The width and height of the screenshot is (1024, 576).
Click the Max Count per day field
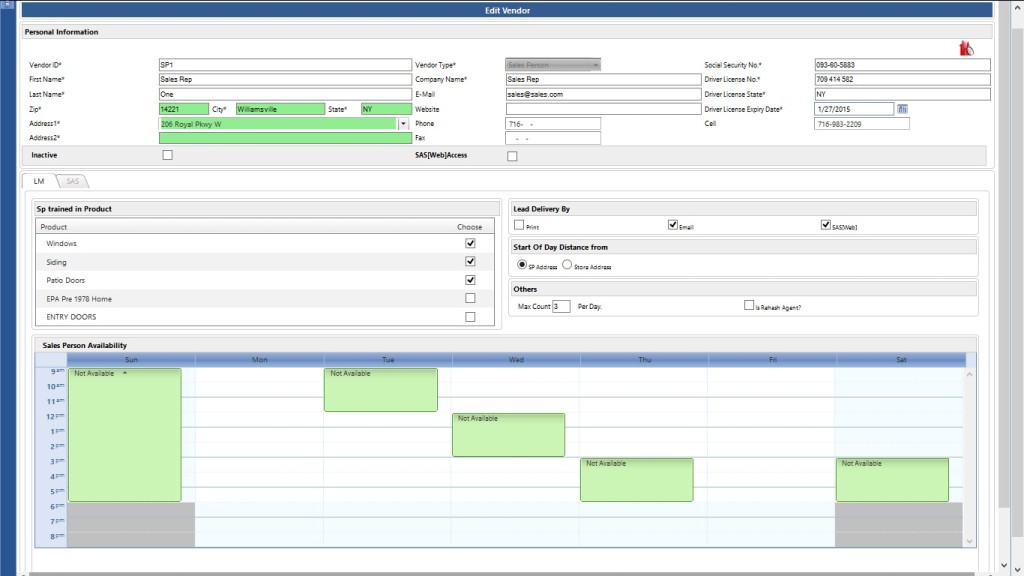[561, 306]
